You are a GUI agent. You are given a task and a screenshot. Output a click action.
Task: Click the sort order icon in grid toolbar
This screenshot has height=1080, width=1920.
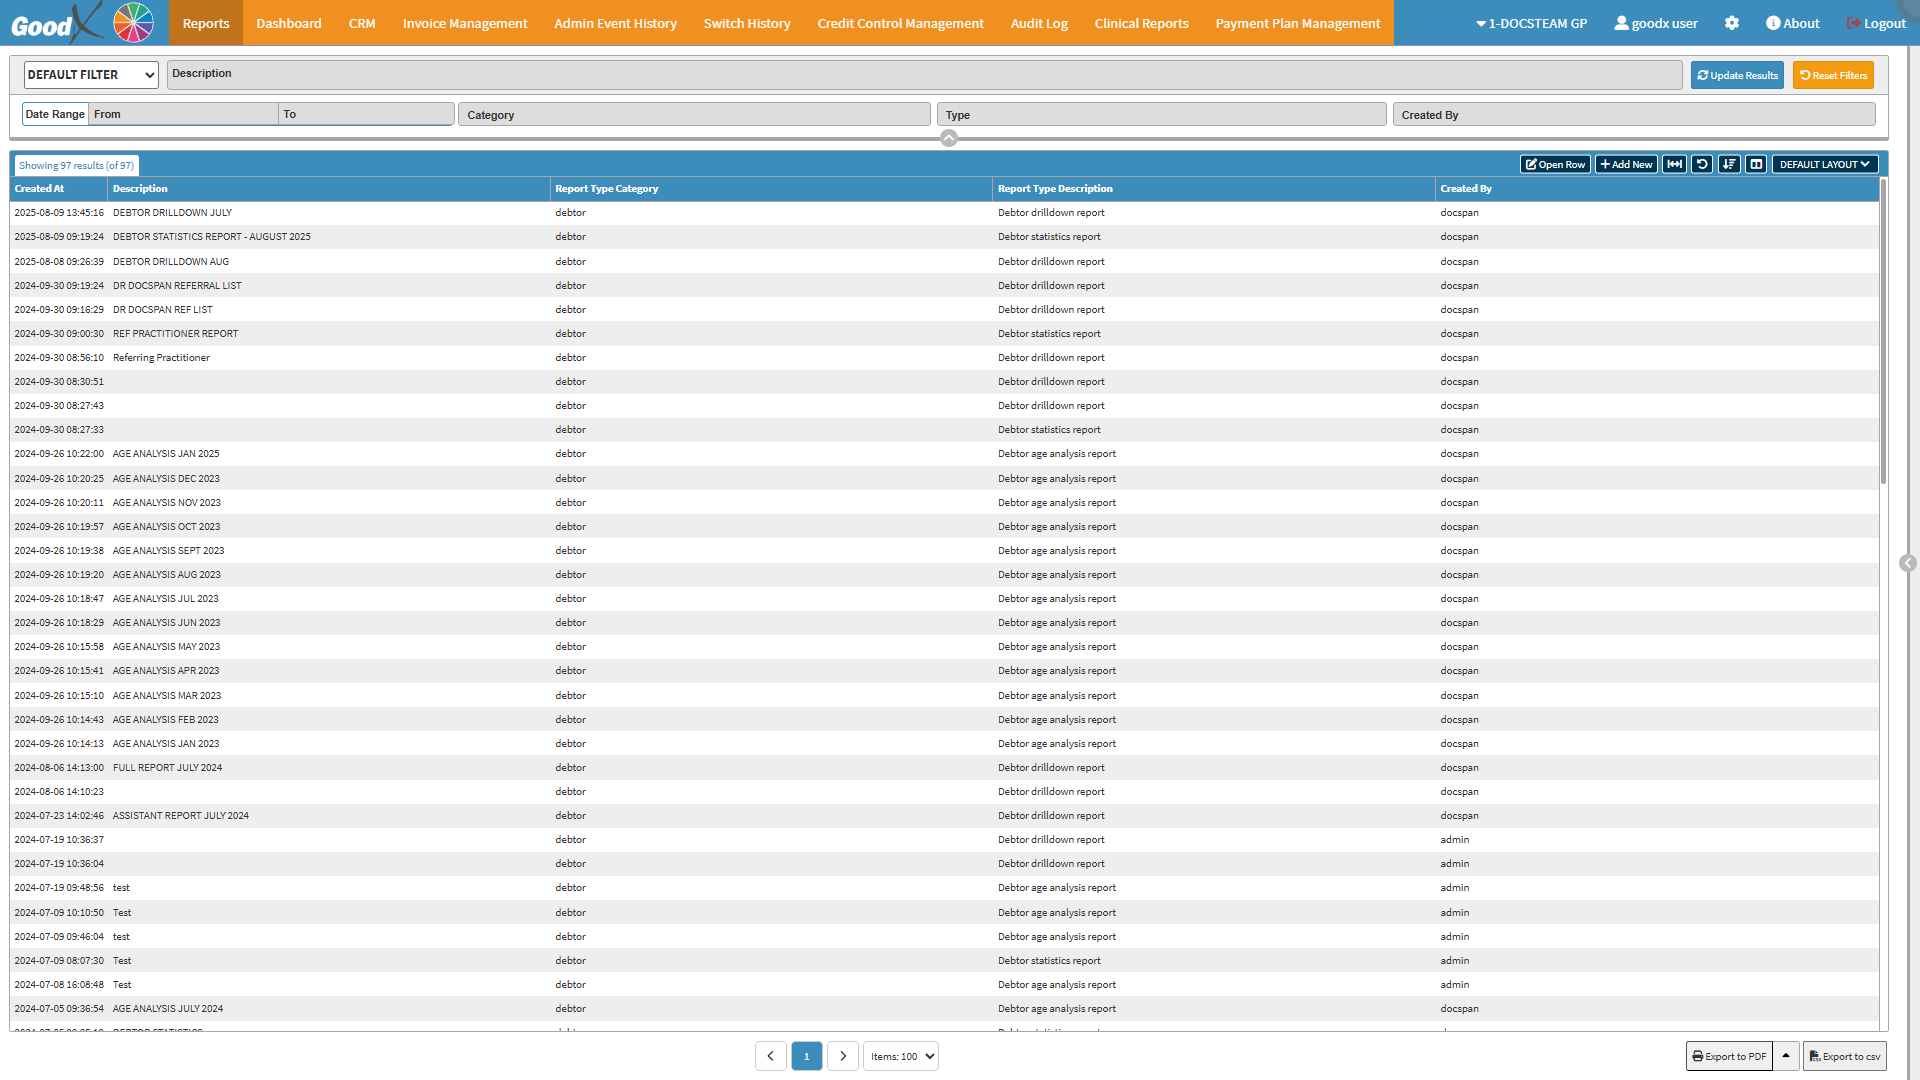point(1729,164)
